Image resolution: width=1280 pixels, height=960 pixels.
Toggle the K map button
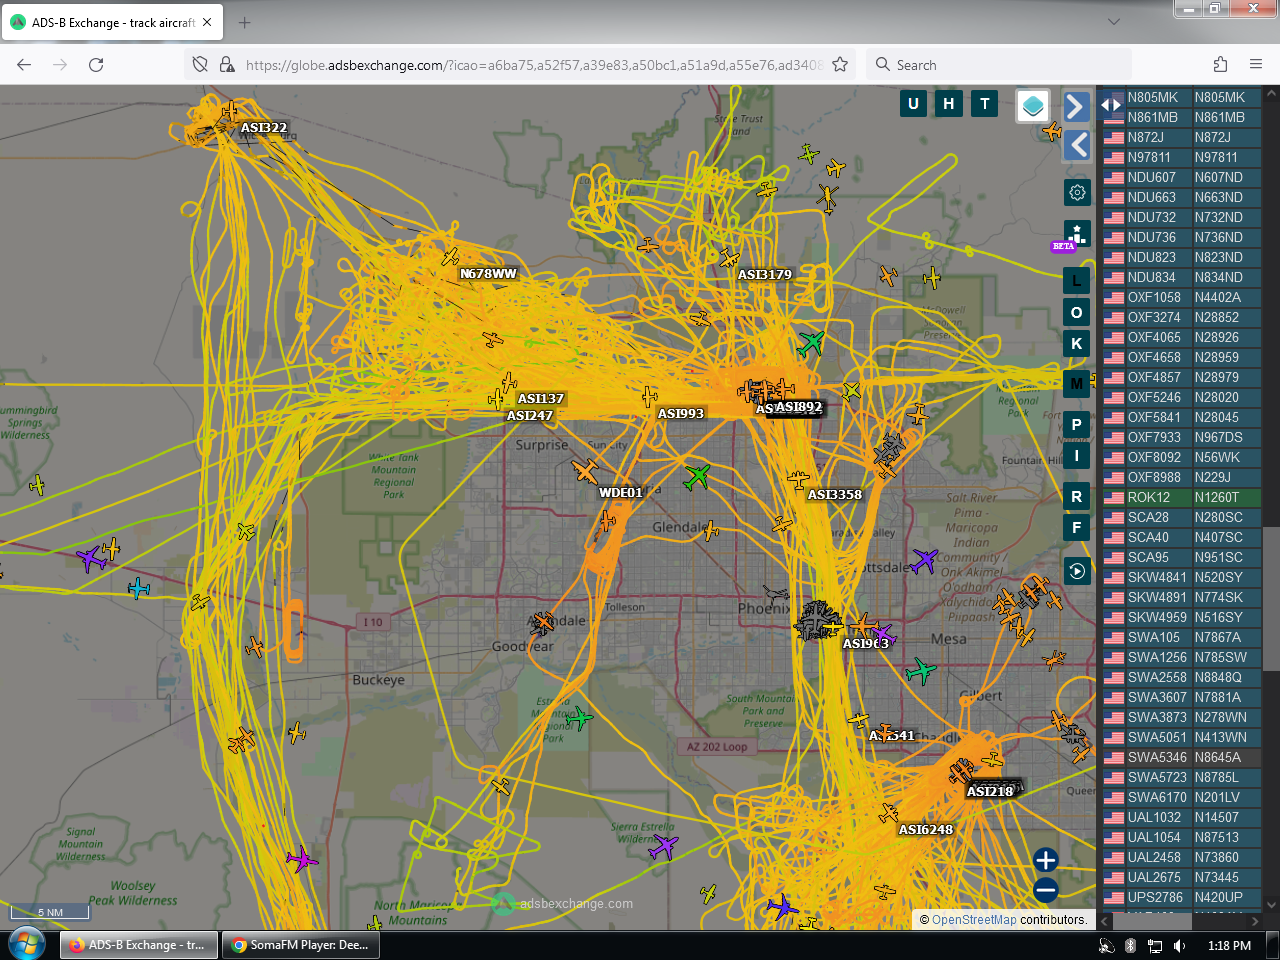point(1077,344)
